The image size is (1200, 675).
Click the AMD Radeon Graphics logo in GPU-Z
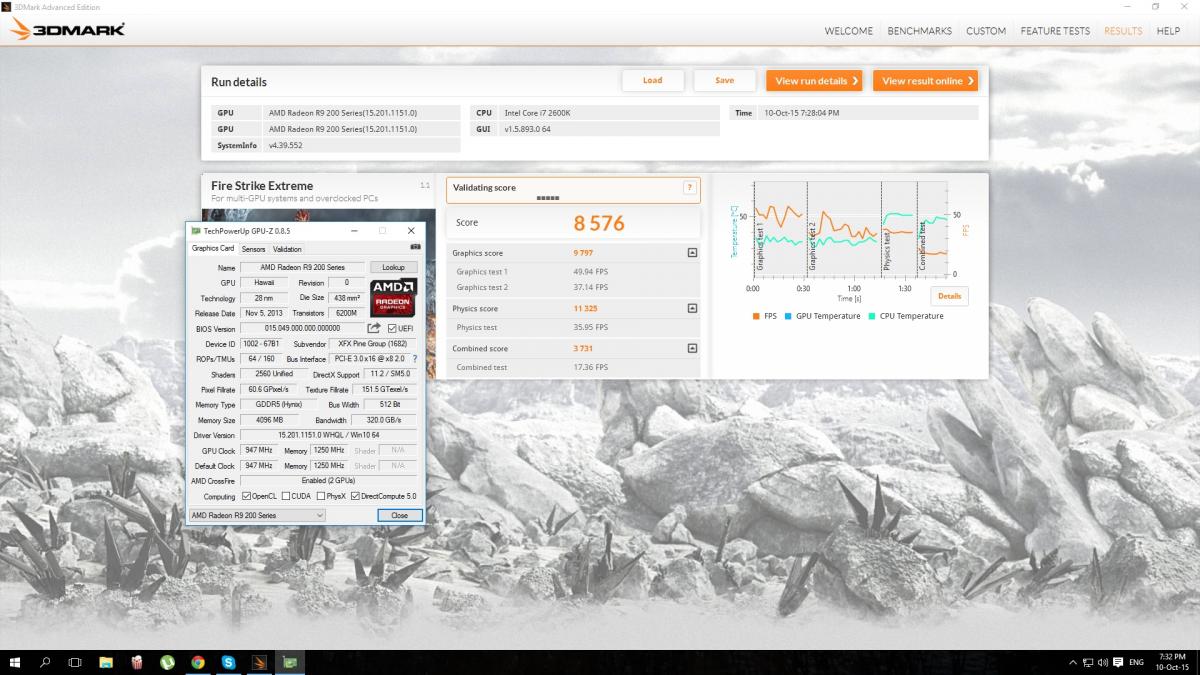[393, 298]
